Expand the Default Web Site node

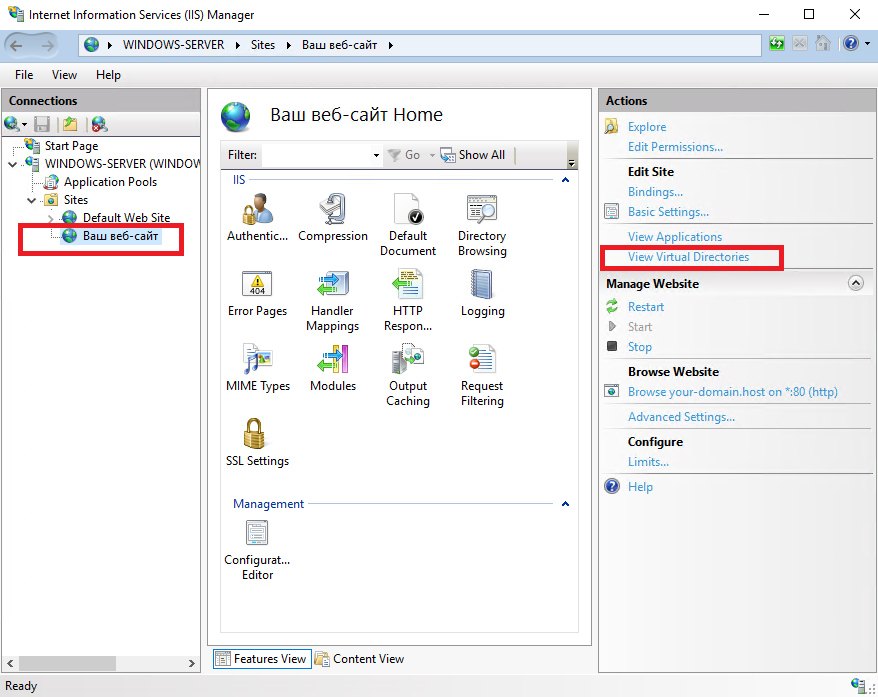[x=50, y=218]
